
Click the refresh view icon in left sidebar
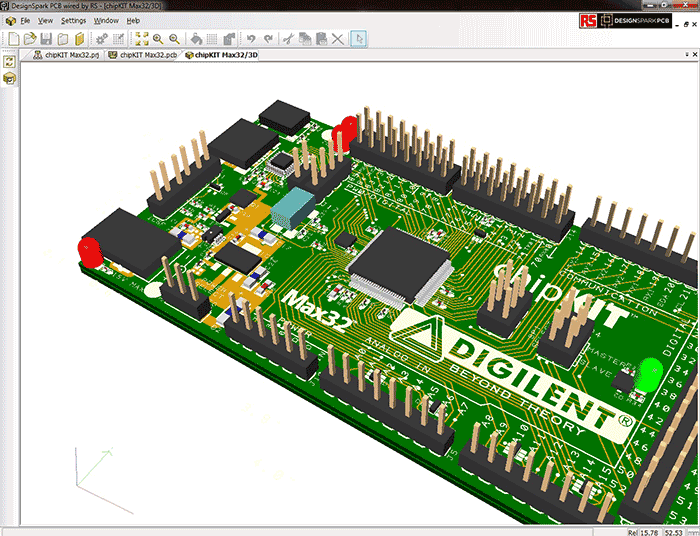9,62
